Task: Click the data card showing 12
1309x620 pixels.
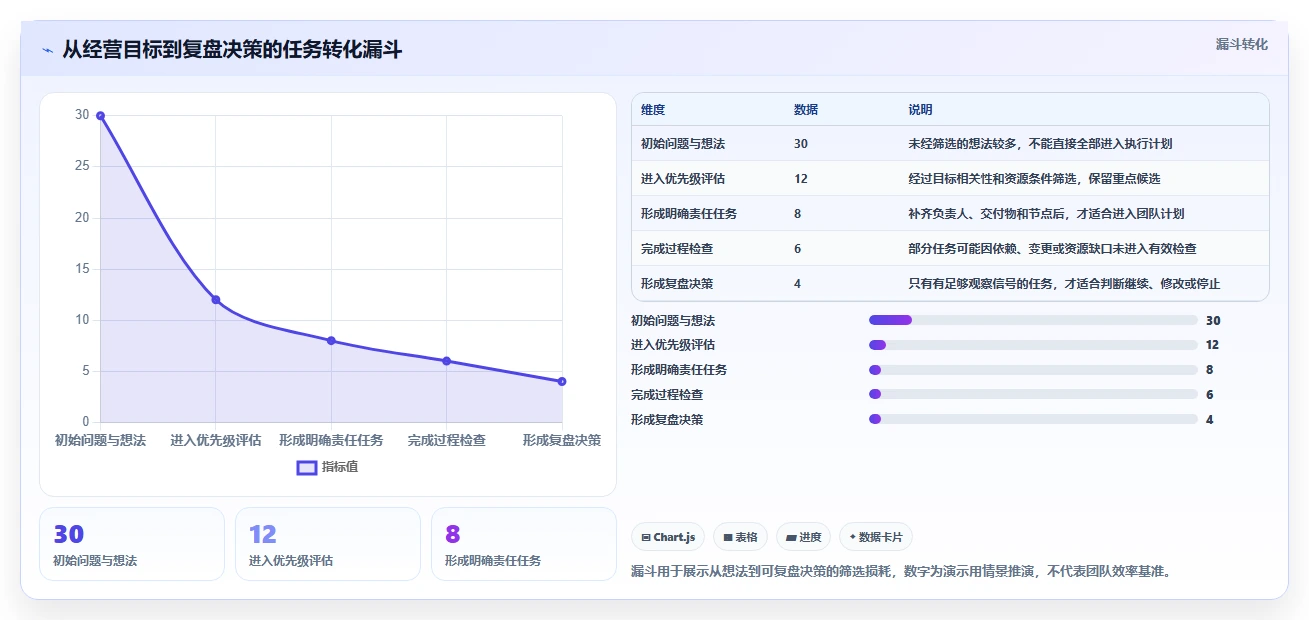Action: [328, 544]
